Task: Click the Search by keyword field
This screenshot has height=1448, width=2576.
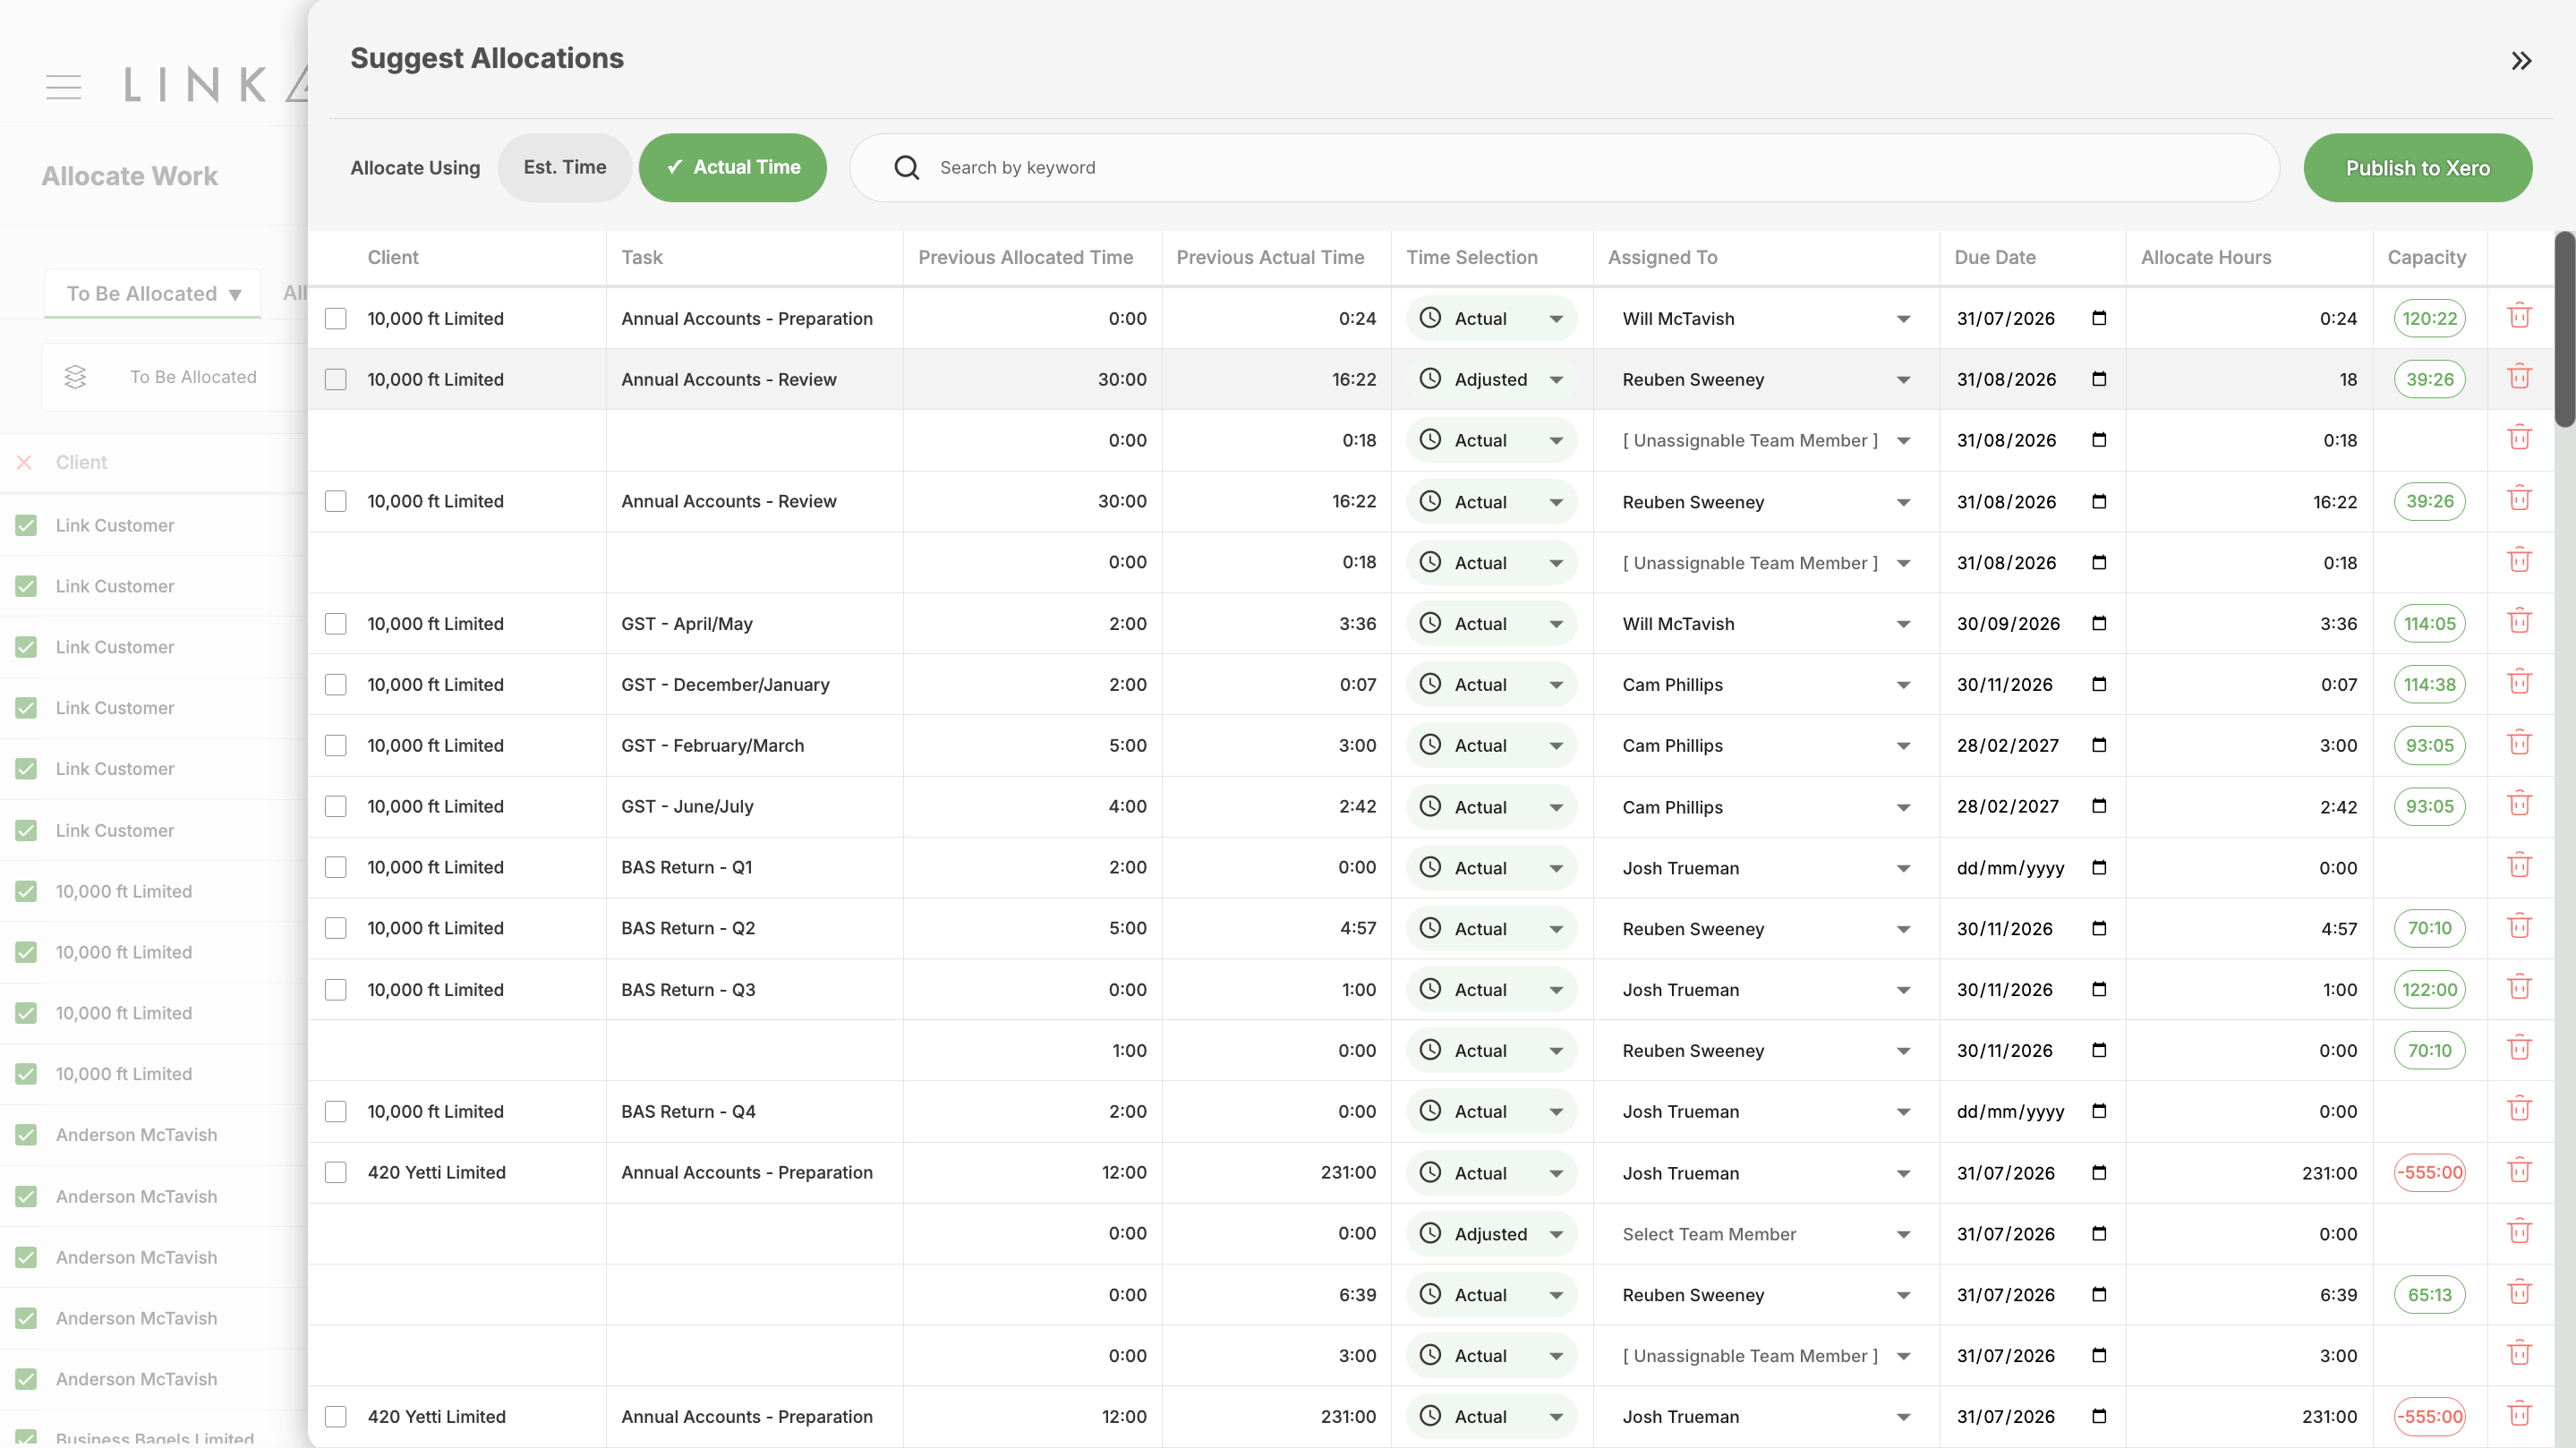Action: click(x=1564, y=168)
